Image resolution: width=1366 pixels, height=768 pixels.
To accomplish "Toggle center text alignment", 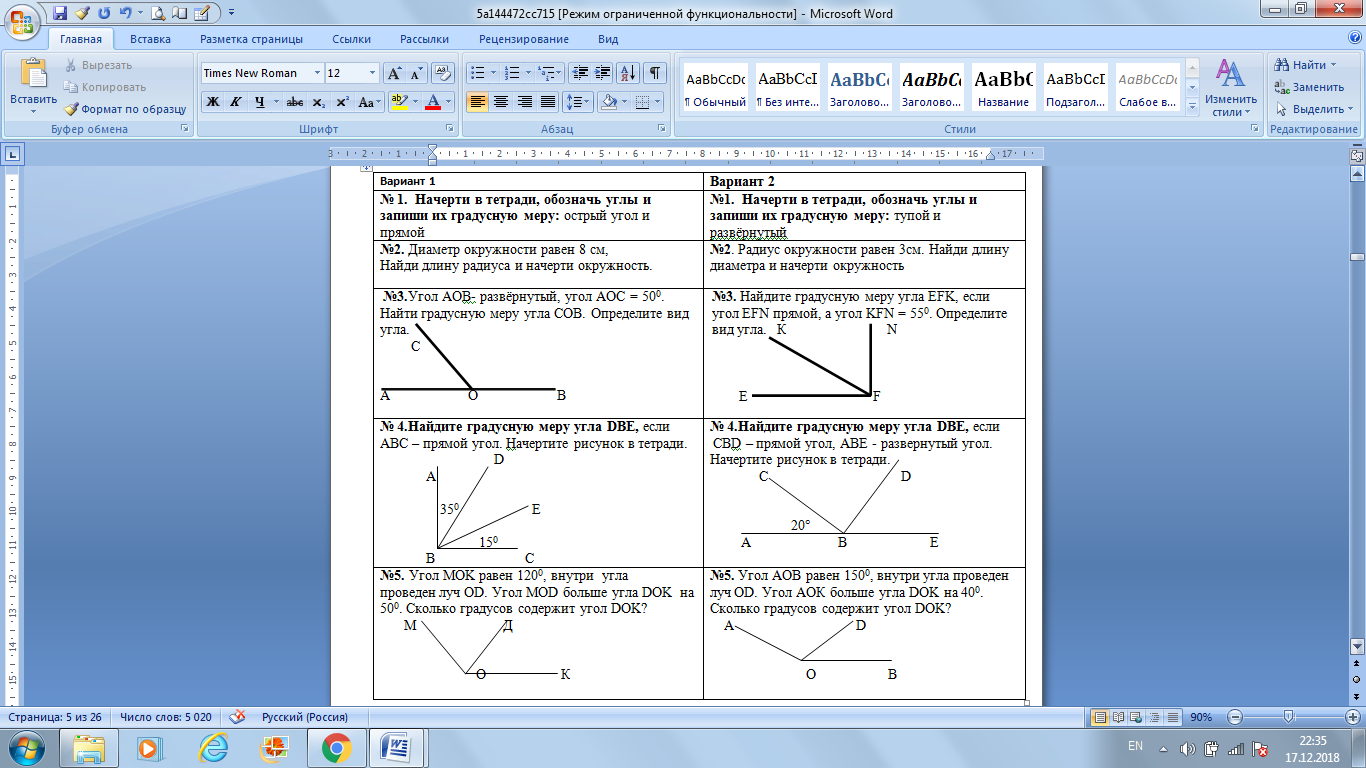I will click(501, 102).
